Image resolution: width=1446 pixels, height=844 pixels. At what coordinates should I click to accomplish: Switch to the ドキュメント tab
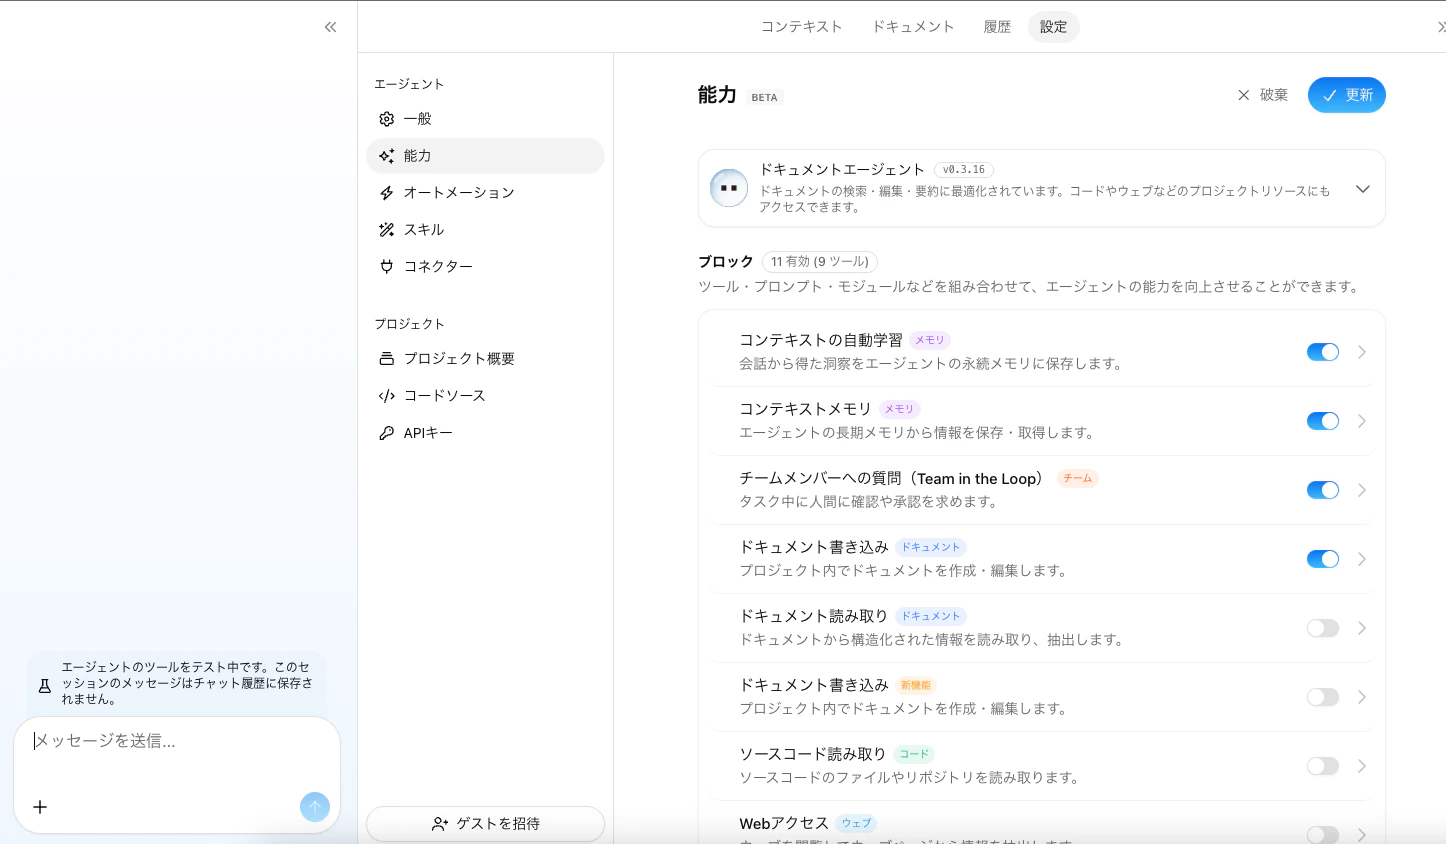(913, 27)
